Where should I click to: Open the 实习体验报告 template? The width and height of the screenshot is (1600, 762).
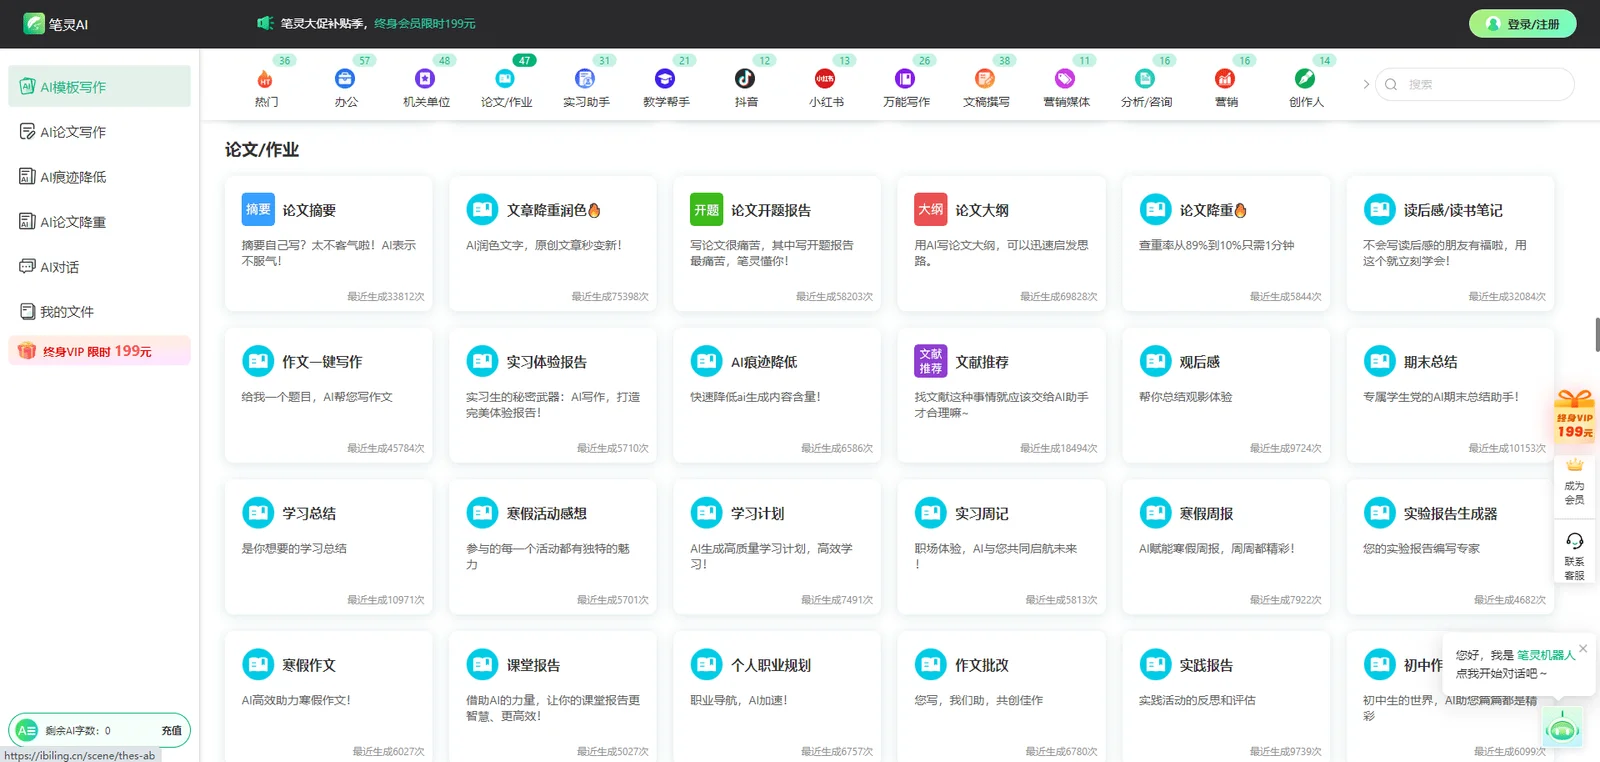click(553, 395)
